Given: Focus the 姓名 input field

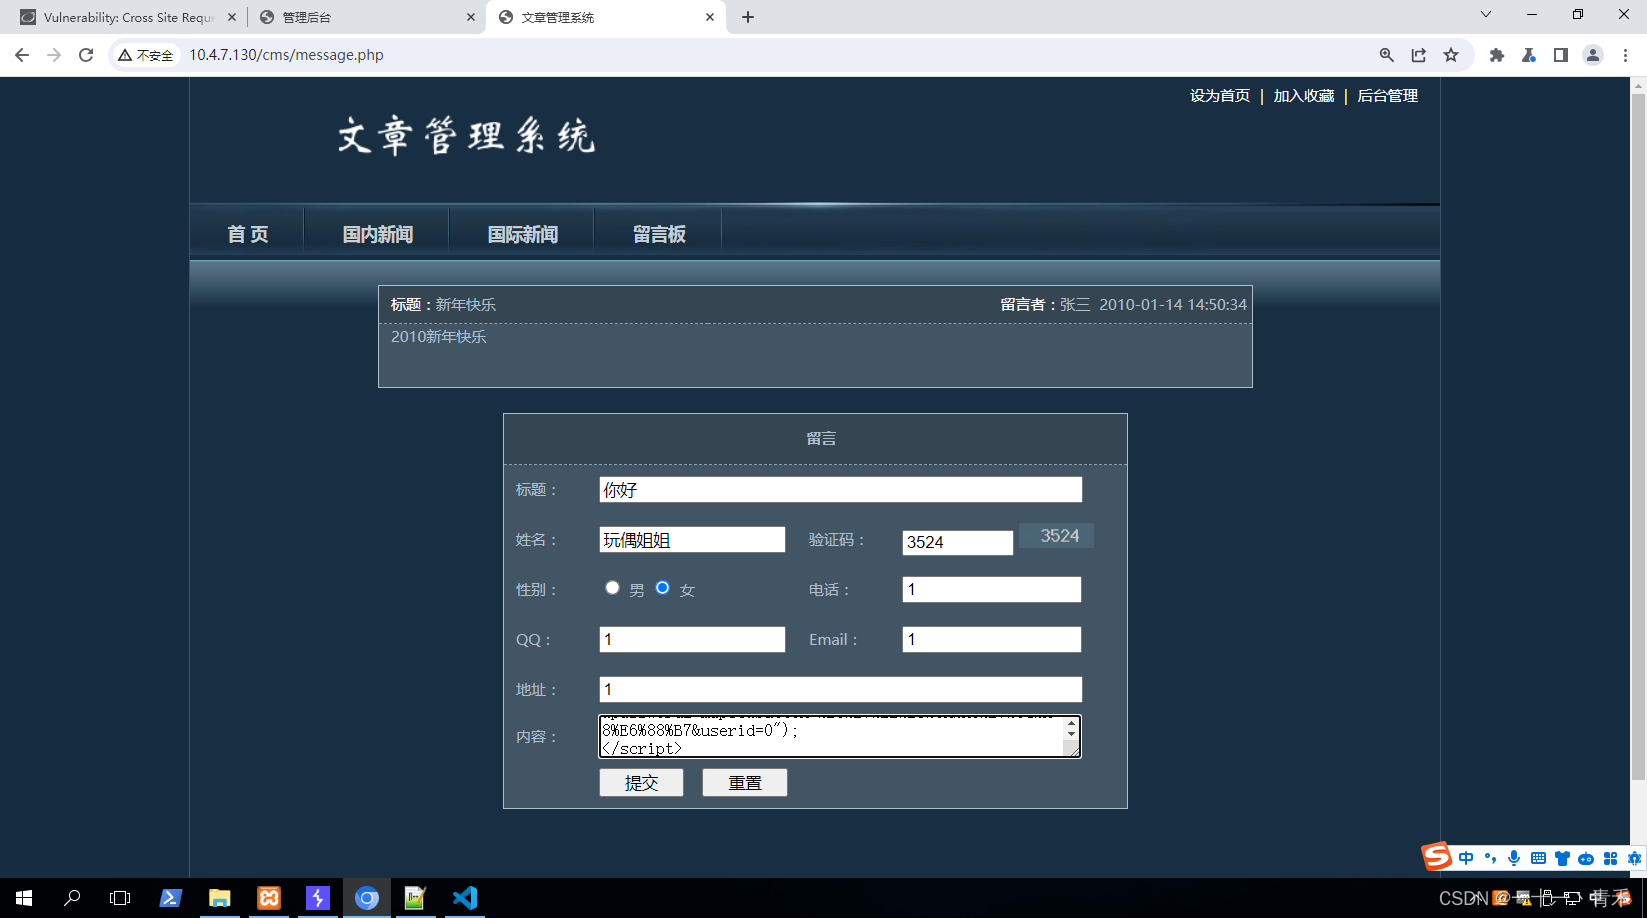Looking at the screenshot, I should 692,539.
